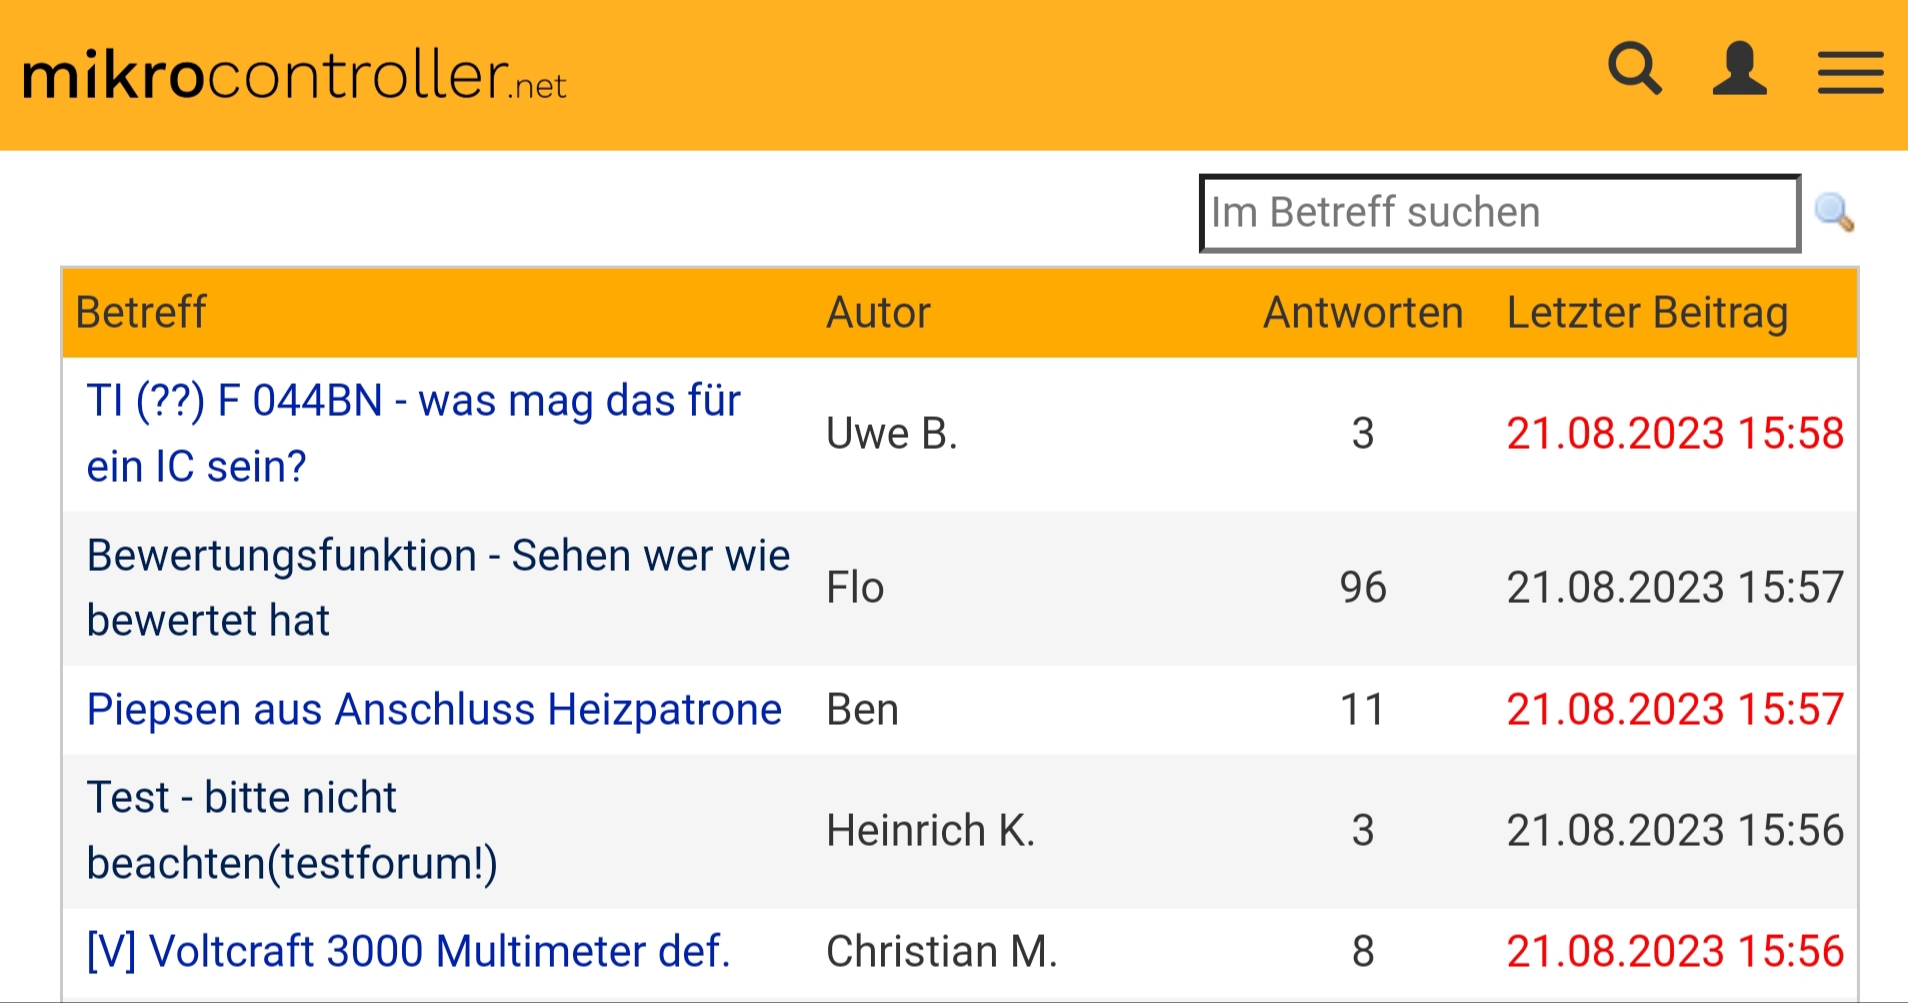
Task: Open Piepsen aus Anschluss Heizpatrone thread
Action: [434, 709]
